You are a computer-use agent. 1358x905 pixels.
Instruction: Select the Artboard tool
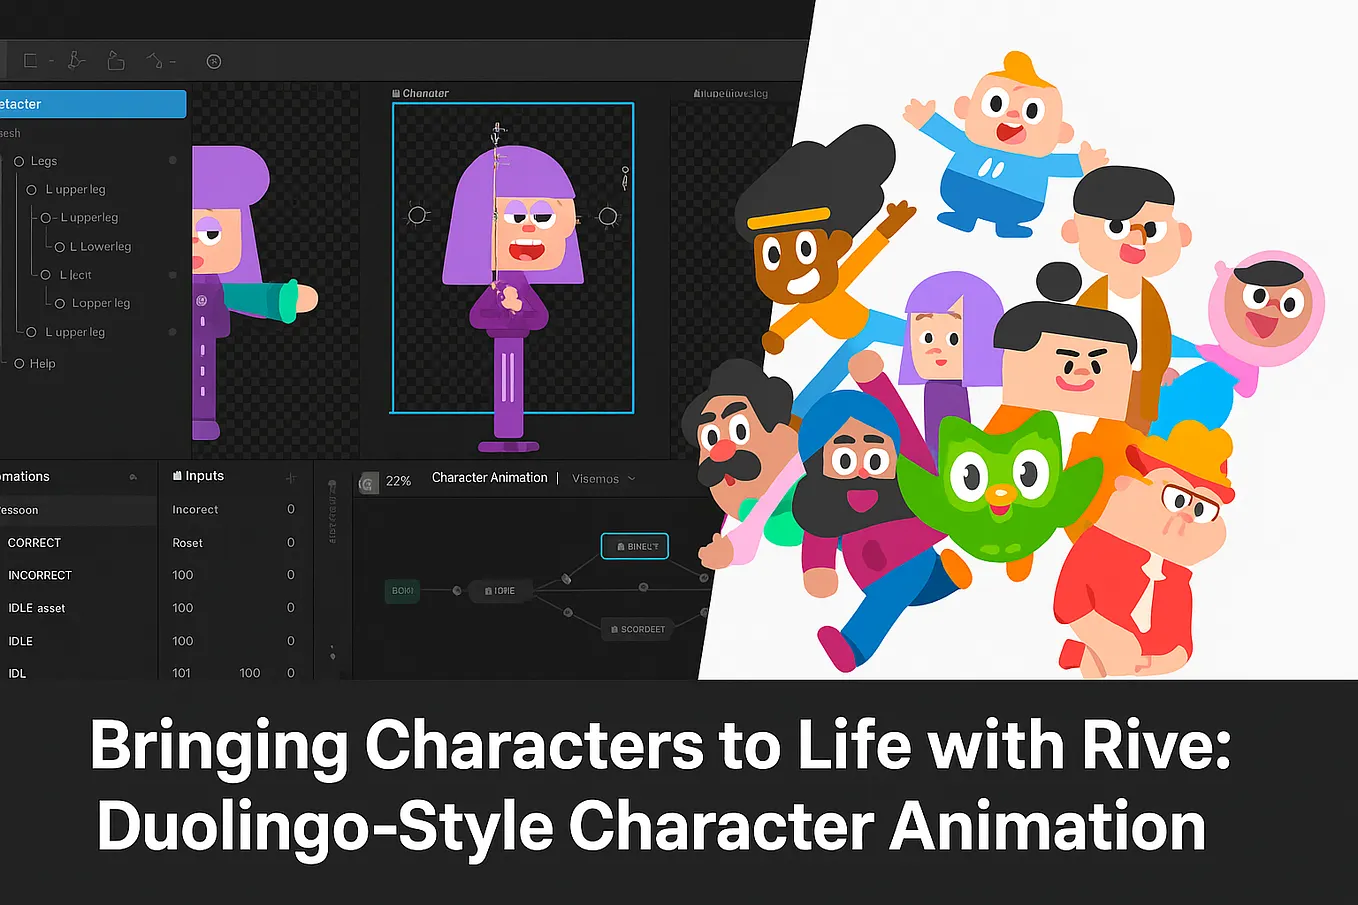pos(115,60)
